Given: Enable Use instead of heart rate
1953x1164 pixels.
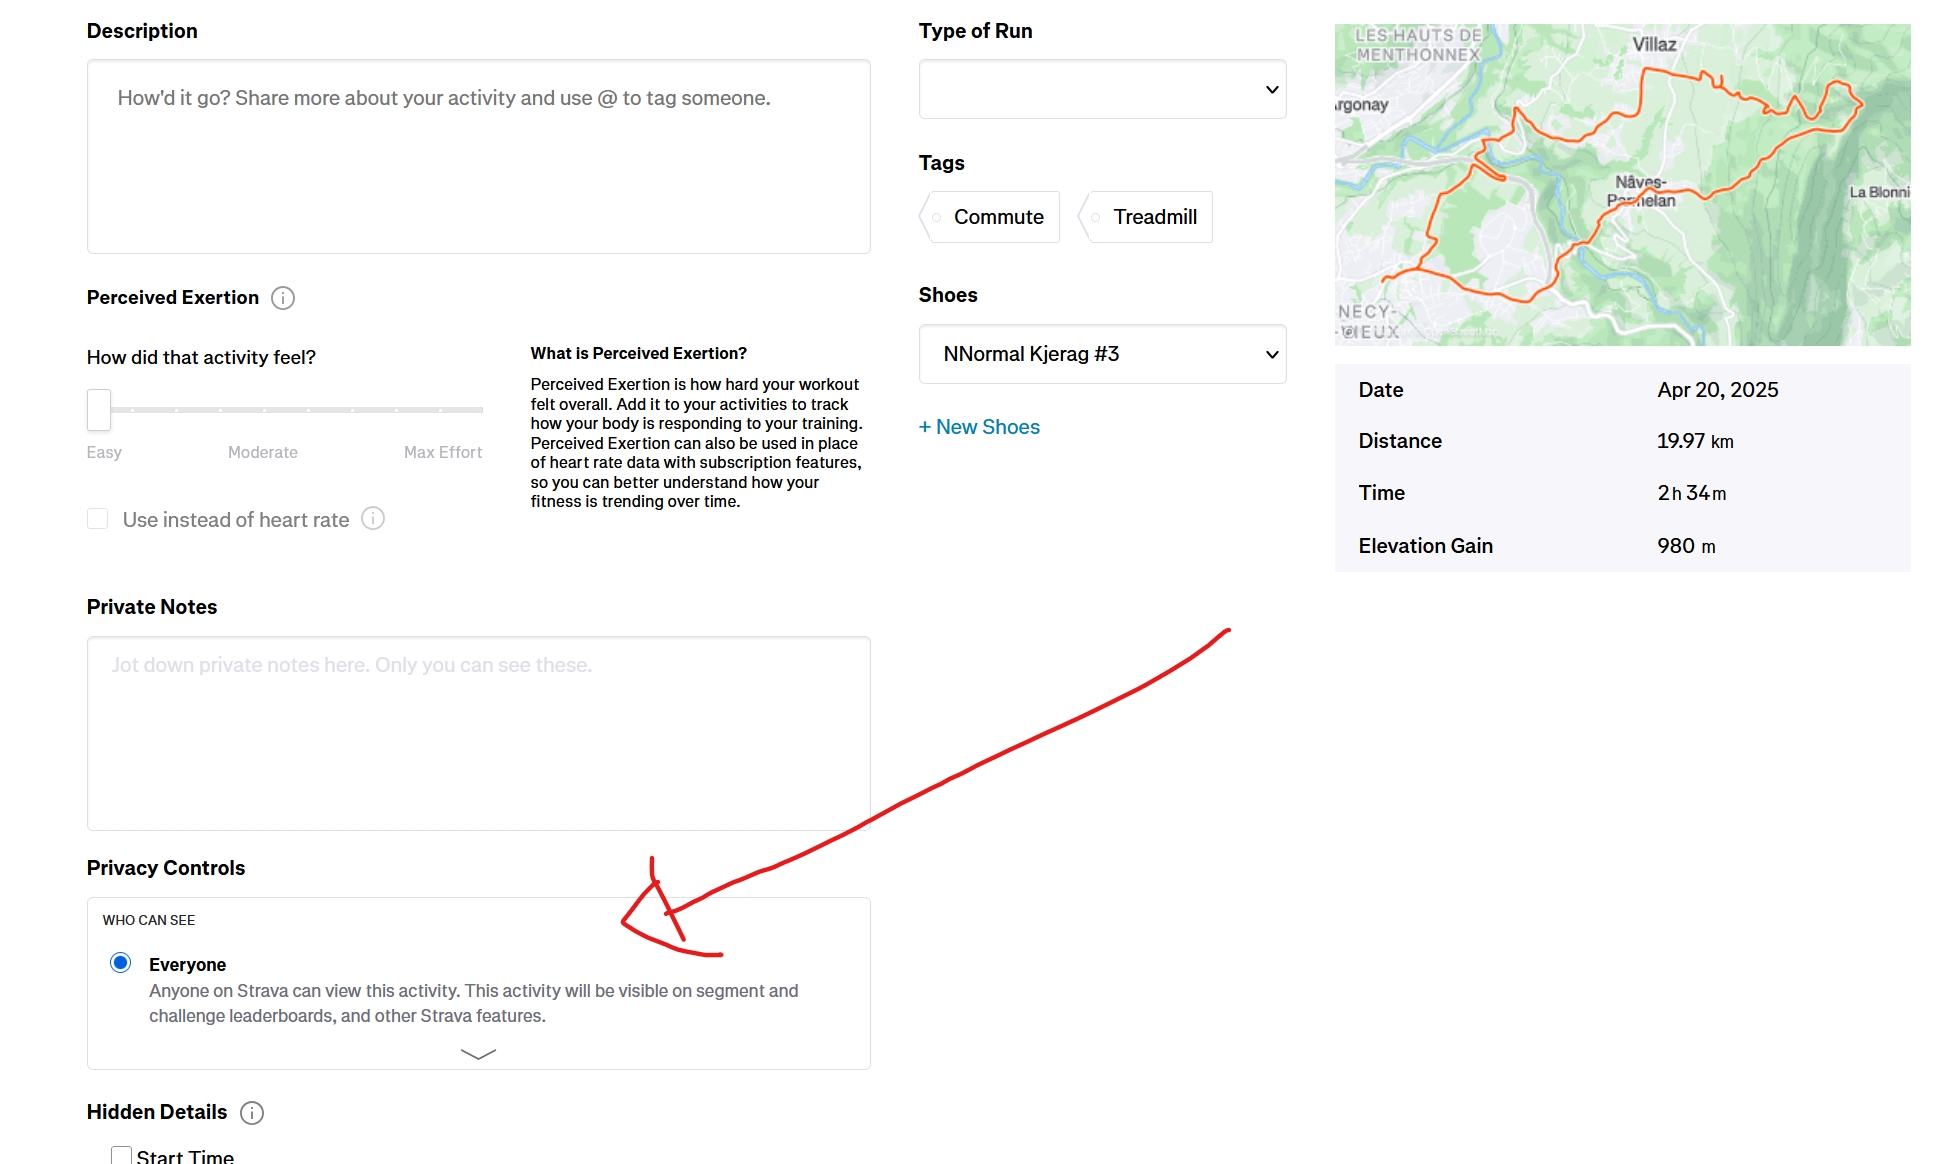Looking at the screenshot, I should 98,519.
